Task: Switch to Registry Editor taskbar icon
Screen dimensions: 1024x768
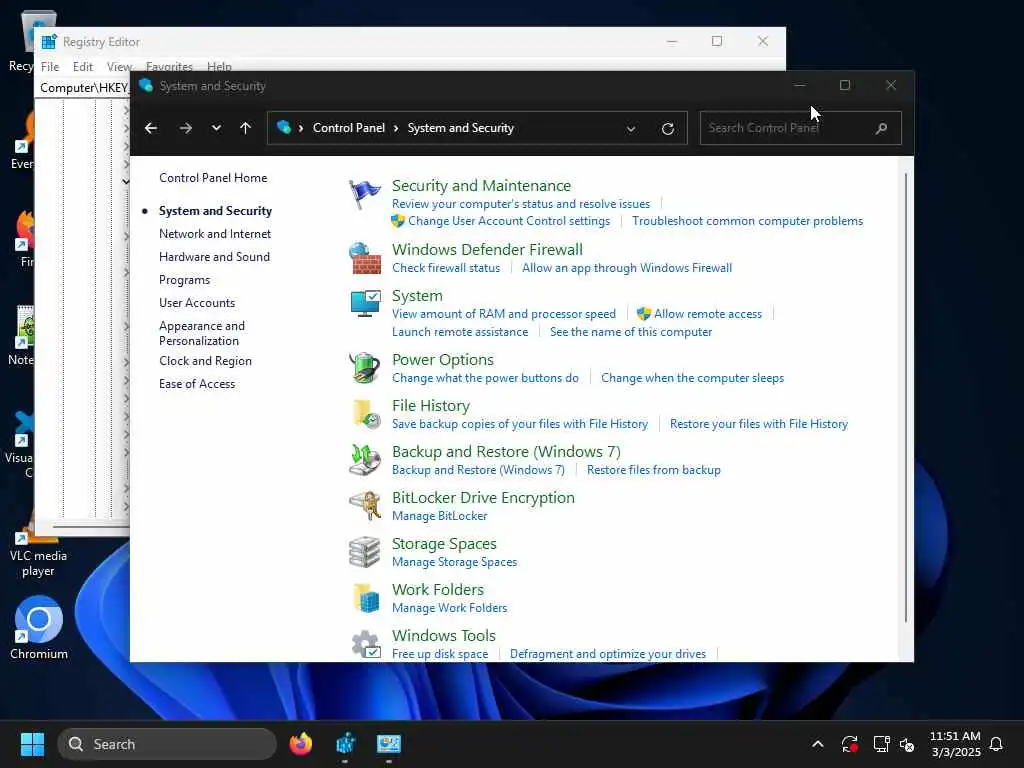Action: tap(345, 744)
